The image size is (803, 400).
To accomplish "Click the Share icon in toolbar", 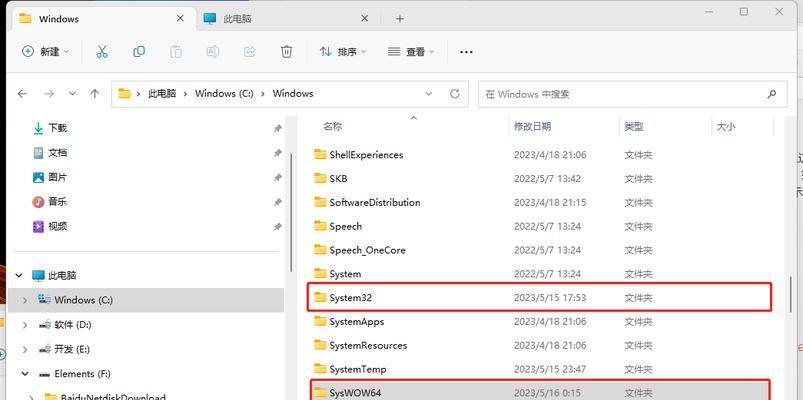I will point(249,52).
